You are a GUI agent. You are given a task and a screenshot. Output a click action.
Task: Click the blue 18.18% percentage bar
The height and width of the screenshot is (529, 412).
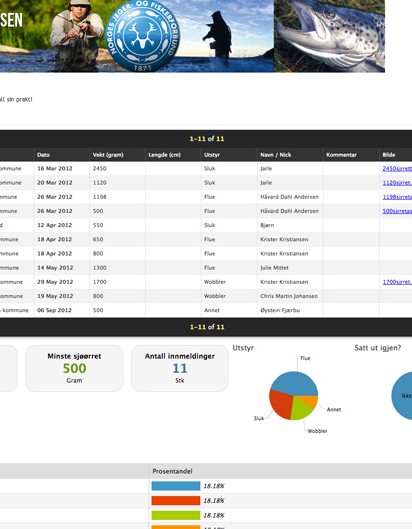click(x=176, y=486)
